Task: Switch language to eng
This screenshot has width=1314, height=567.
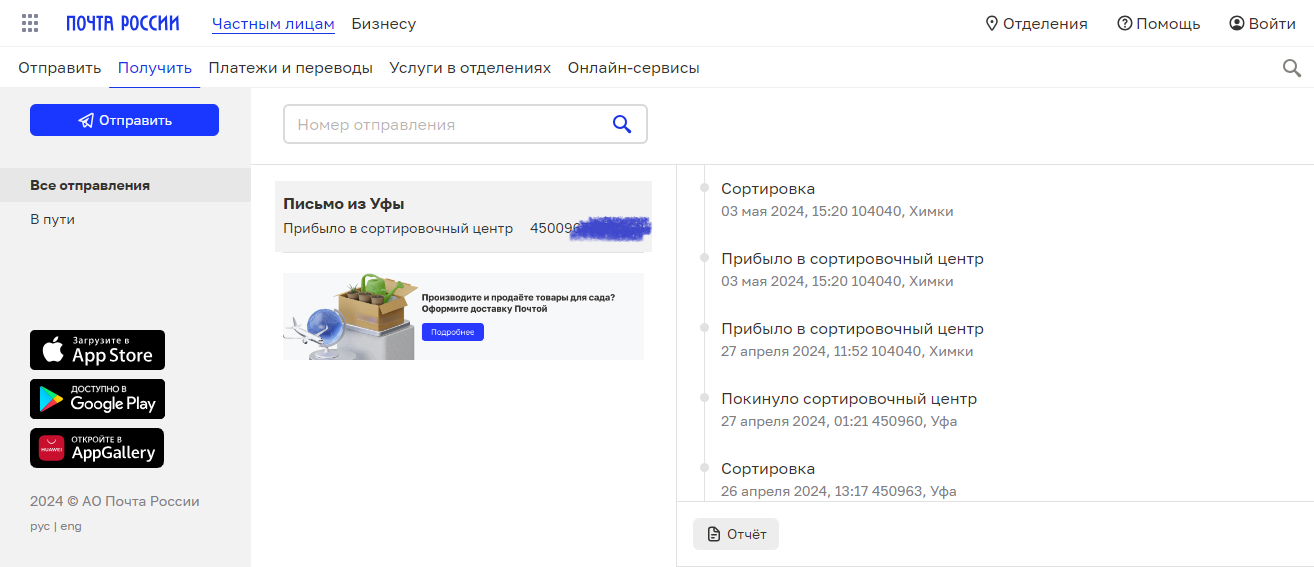Action: tap(71, 527)
